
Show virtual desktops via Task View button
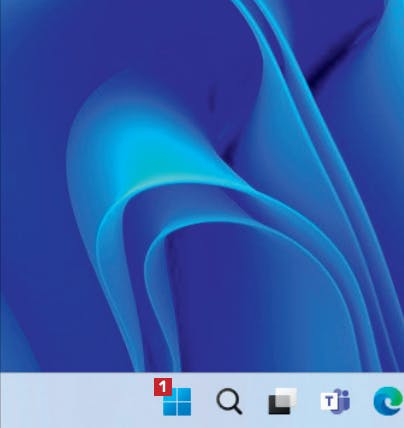pos(282,401)
